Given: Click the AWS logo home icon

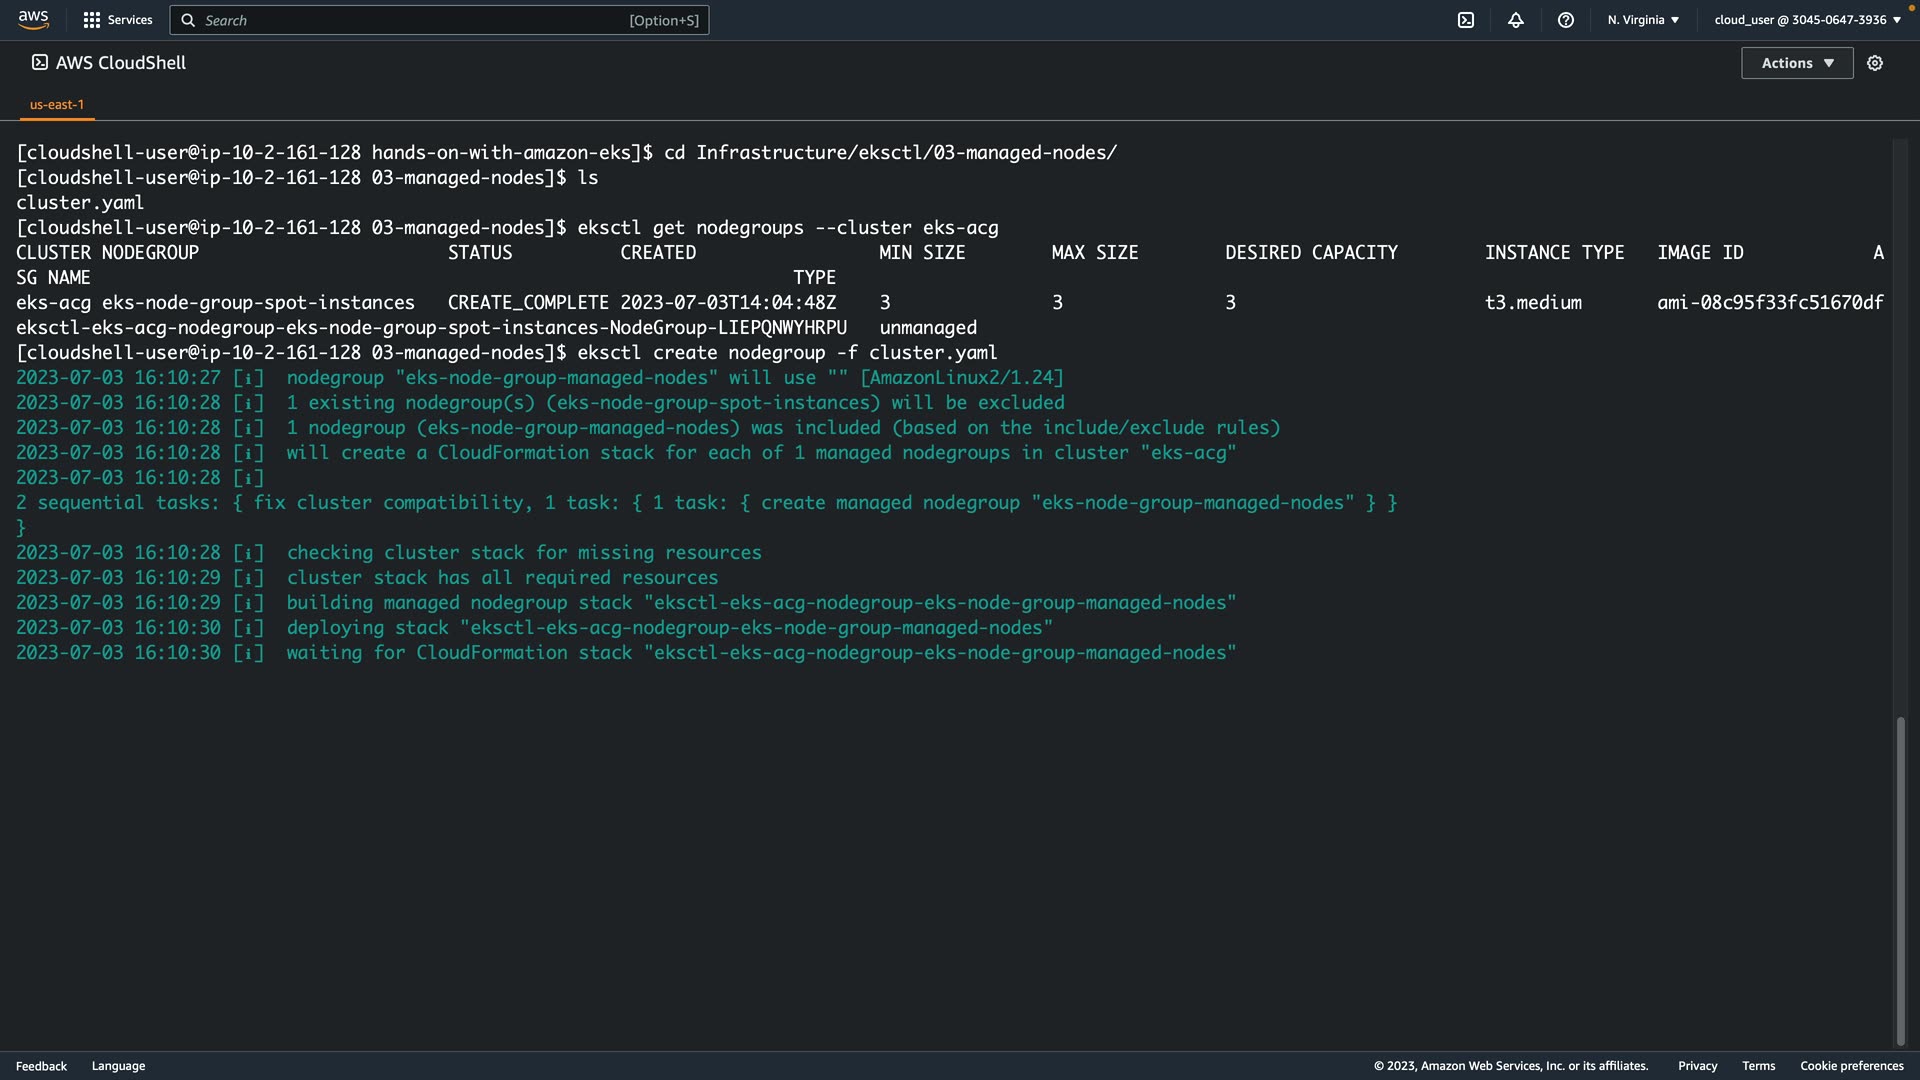Looking at the screenshot, I should [x=33, y=20].
